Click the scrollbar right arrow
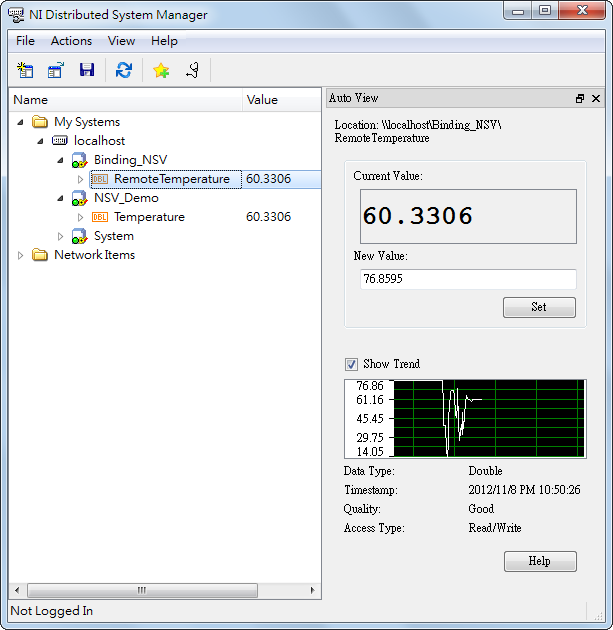Image resolution: width=613 pixels, height=630 pixels. coord(313,590)
